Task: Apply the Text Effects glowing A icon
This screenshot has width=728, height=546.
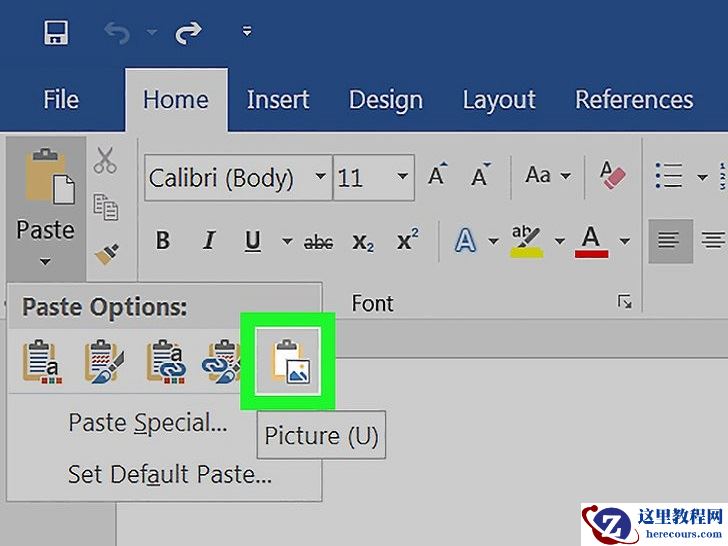Action: point(465,241)
